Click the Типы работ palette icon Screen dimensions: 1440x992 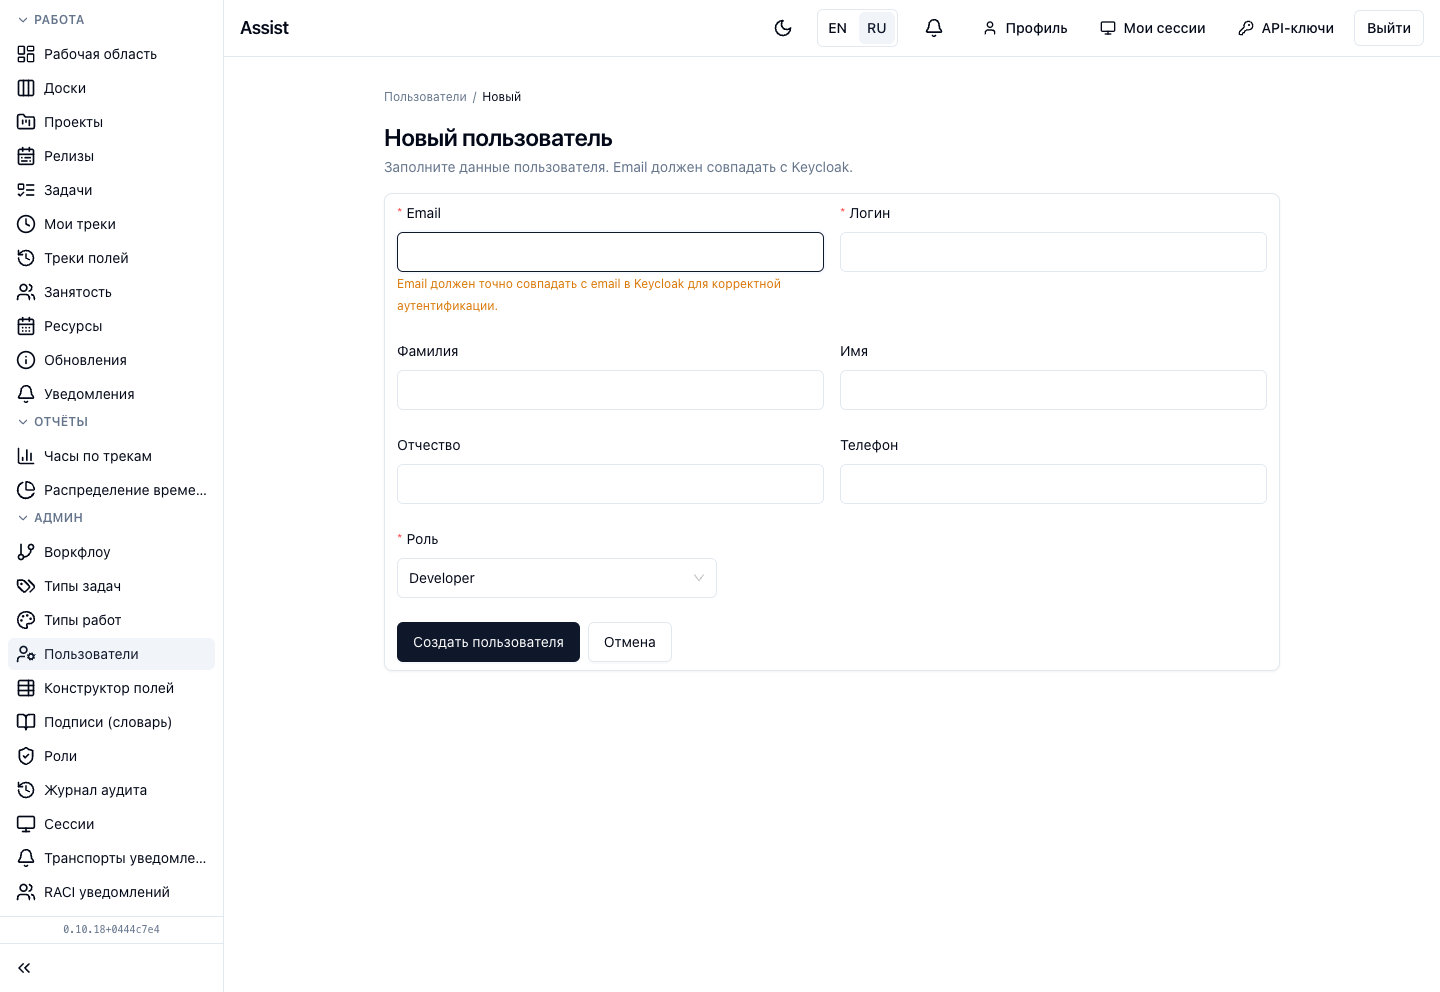26,620
